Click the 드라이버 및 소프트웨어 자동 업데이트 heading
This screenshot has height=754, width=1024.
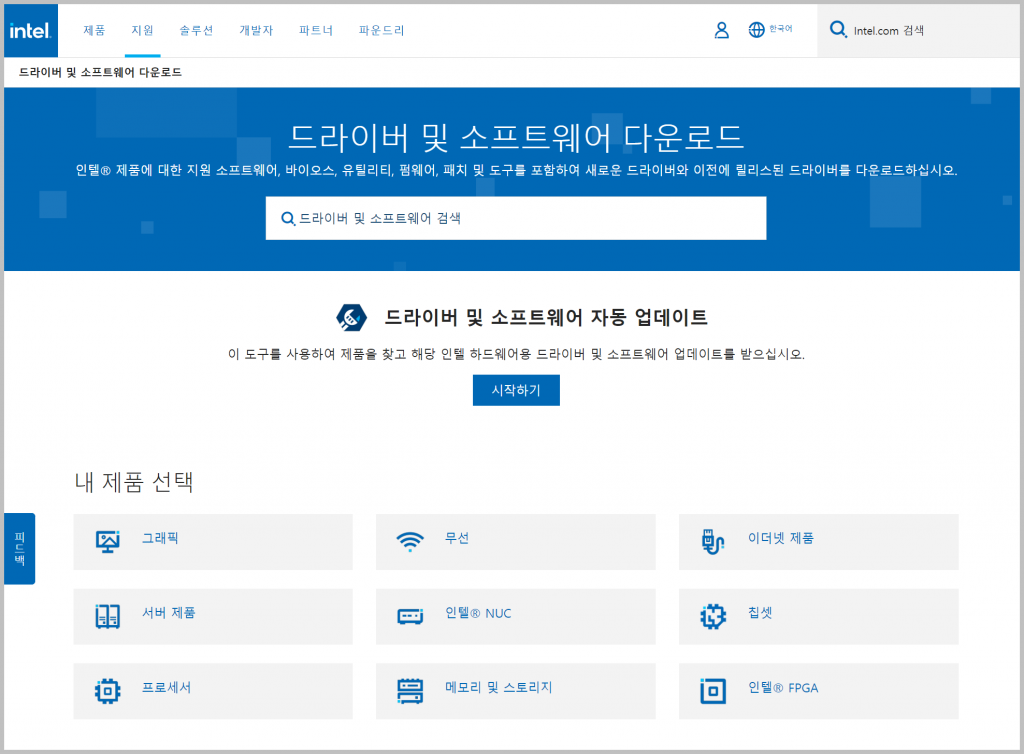point(546,317)
